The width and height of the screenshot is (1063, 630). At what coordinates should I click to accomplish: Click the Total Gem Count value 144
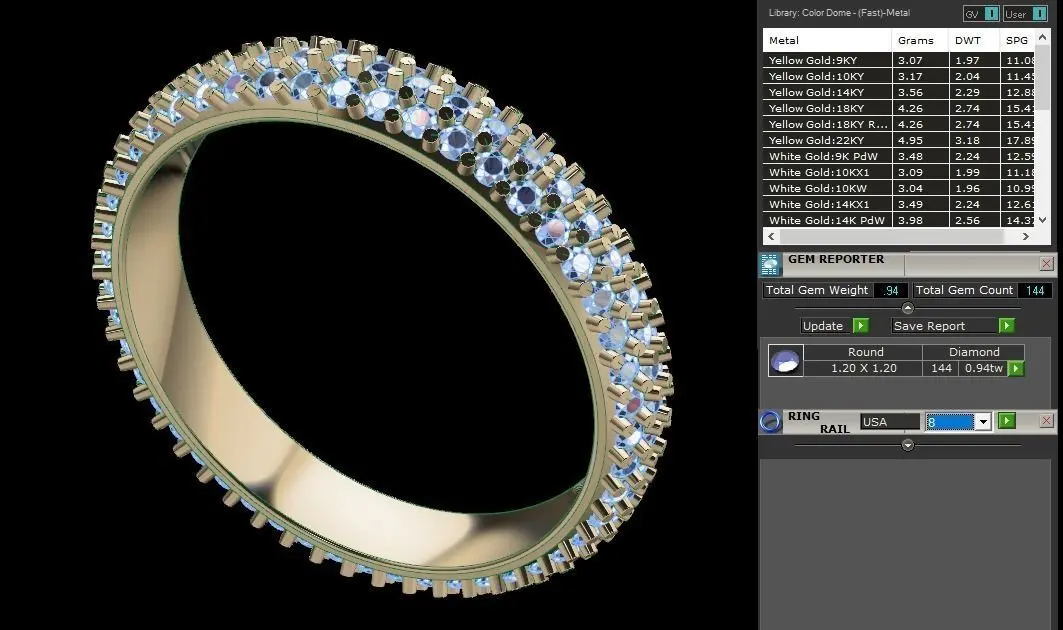[x=1035, y=290]
